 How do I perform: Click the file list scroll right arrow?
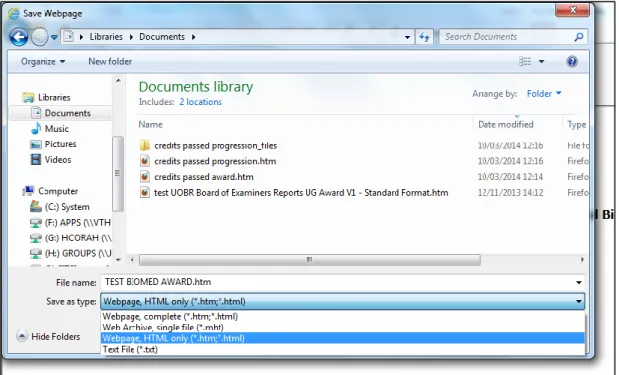582,260
